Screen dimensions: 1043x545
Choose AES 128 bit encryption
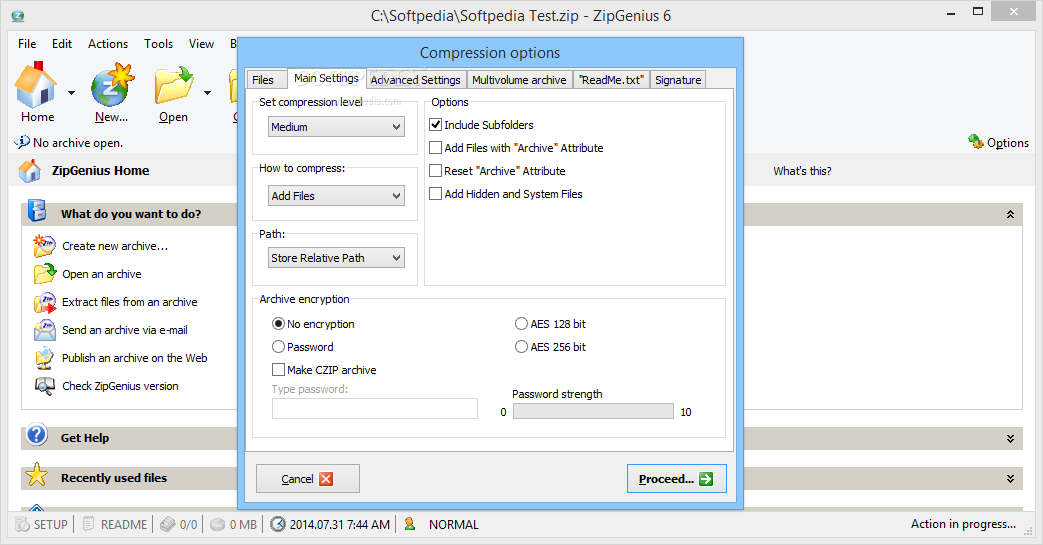(522, 323)
